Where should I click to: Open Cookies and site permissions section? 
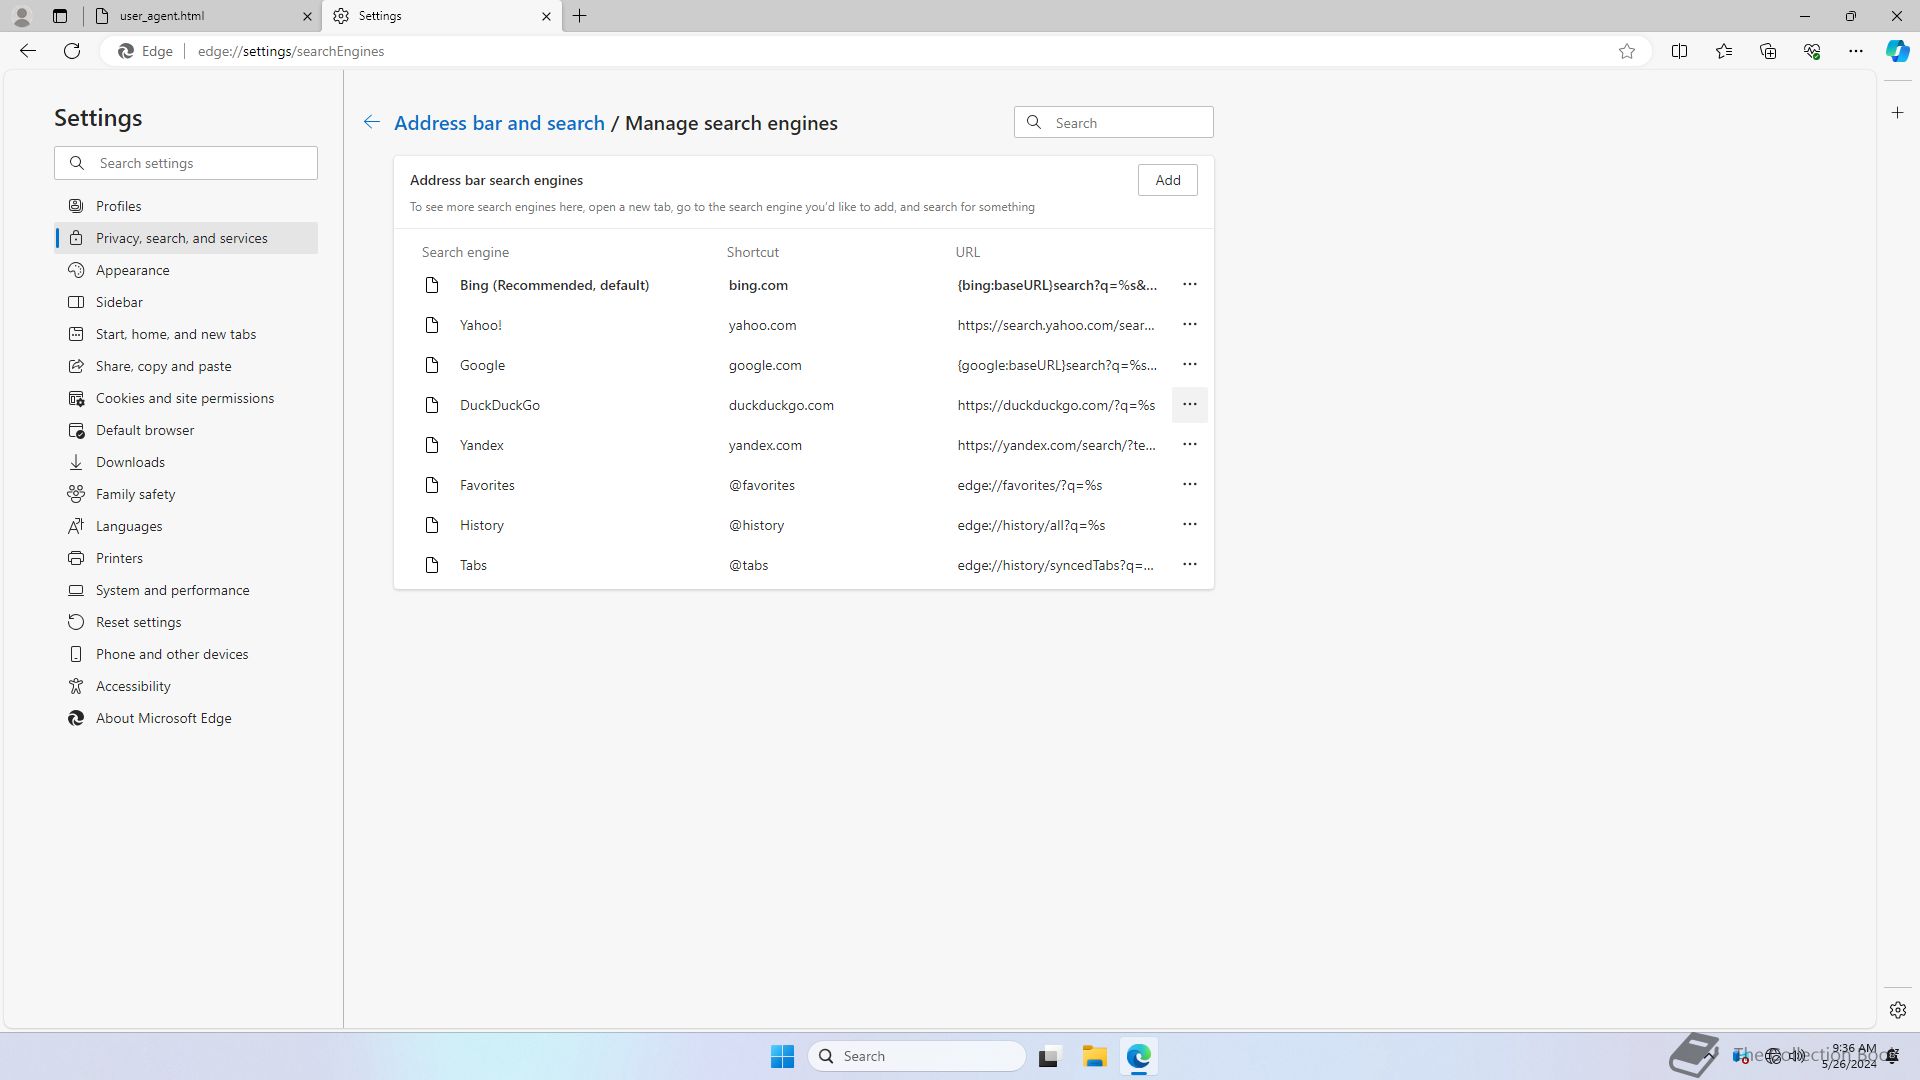coord(184,398)
